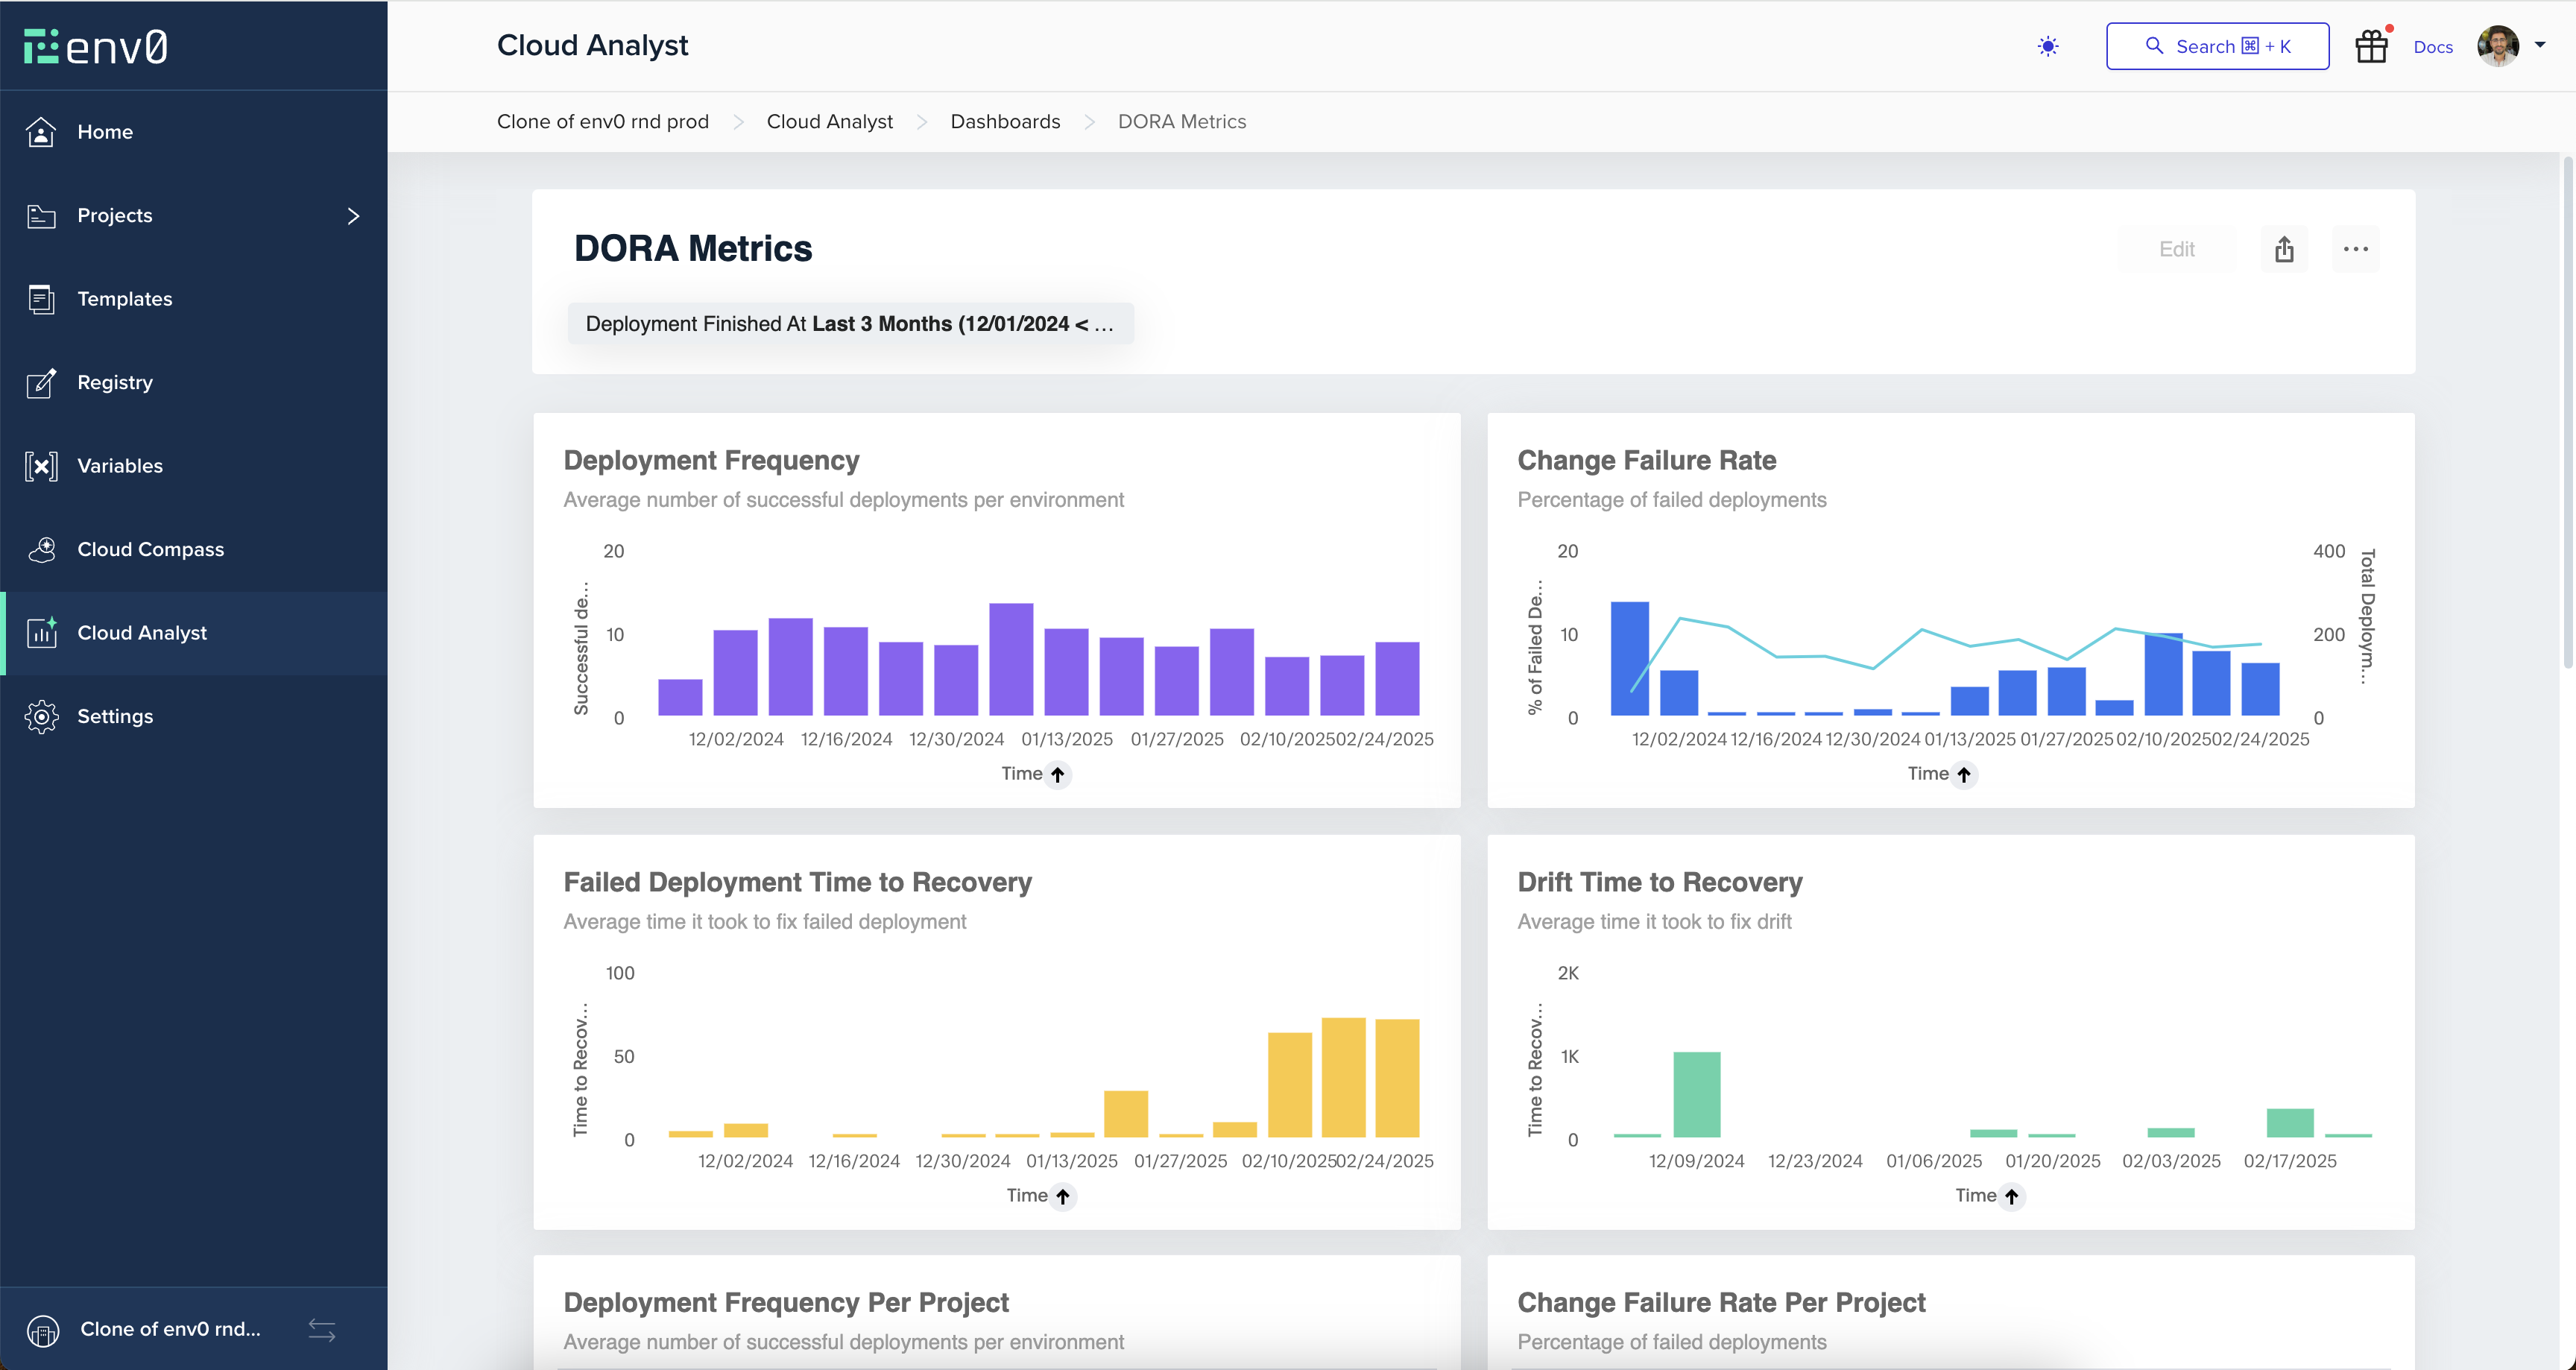Click the Docs link
Viewport: 2576px width, 1370px height.
click(2432, 47)
